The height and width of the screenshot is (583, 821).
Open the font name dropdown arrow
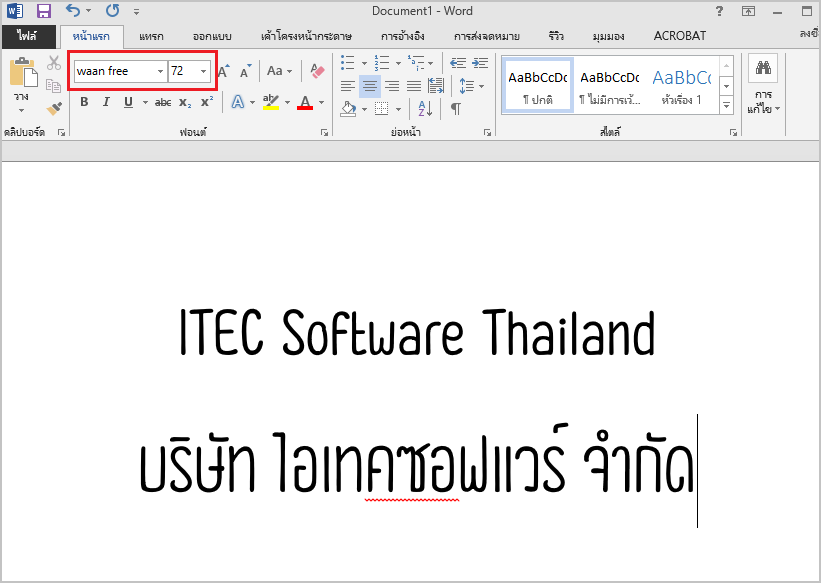161,71
